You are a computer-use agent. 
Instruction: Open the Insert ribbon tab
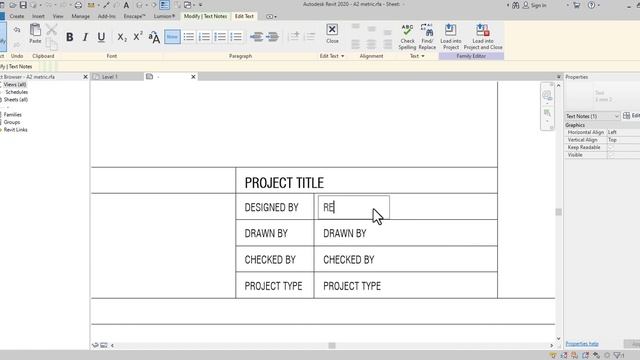click(x=38, y=16)
